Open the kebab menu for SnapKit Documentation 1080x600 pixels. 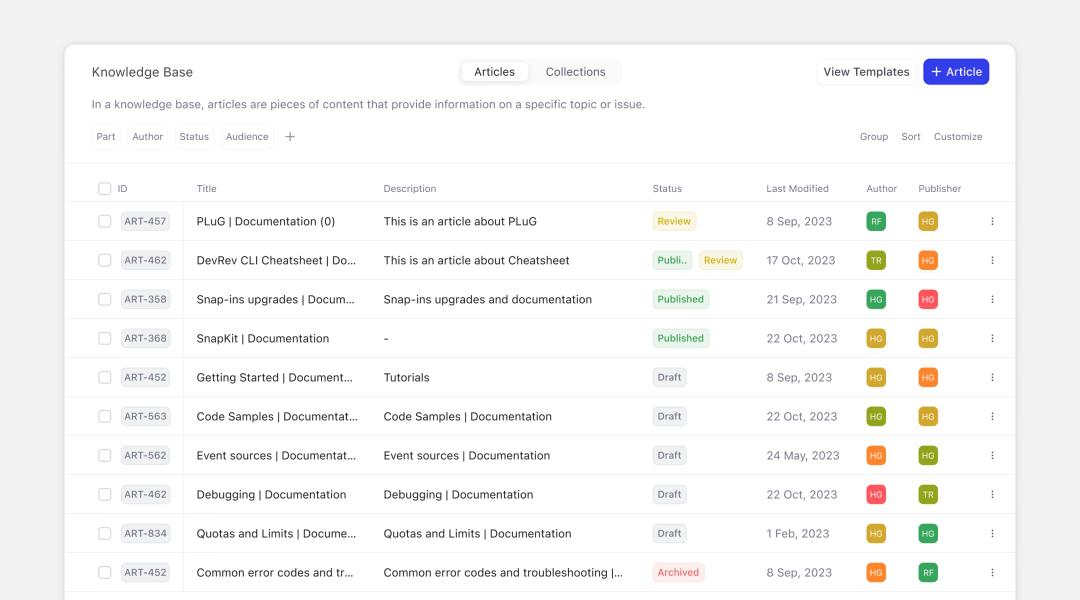[x=992, y=338]
